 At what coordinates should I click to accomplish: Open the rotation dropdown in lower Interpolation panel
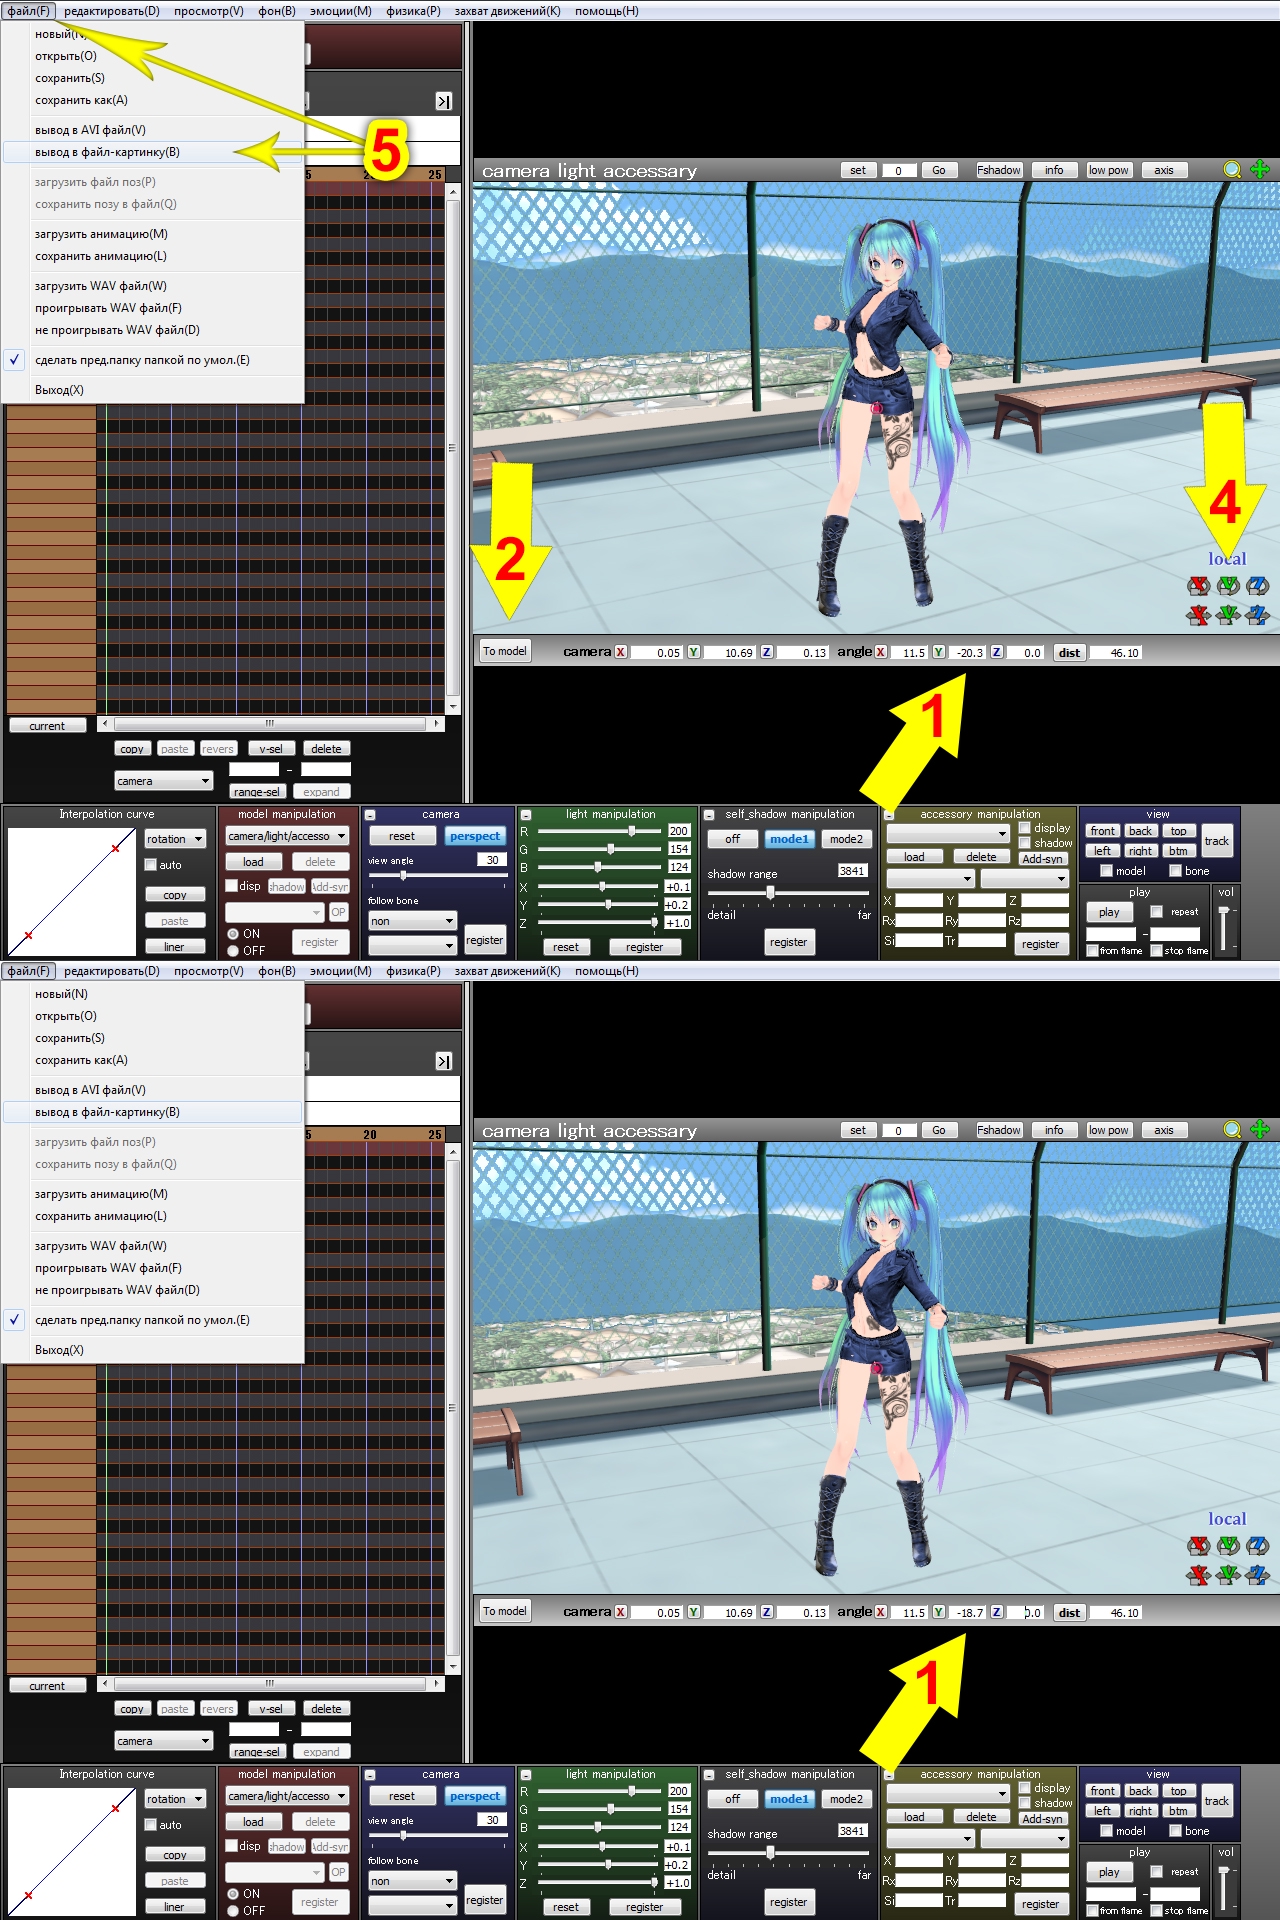(175, 1799)
